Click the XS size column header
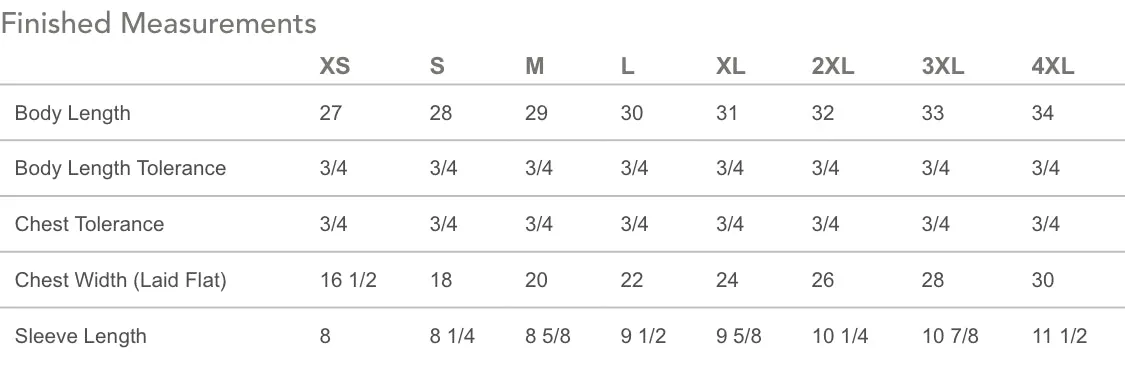 [334, 66]
